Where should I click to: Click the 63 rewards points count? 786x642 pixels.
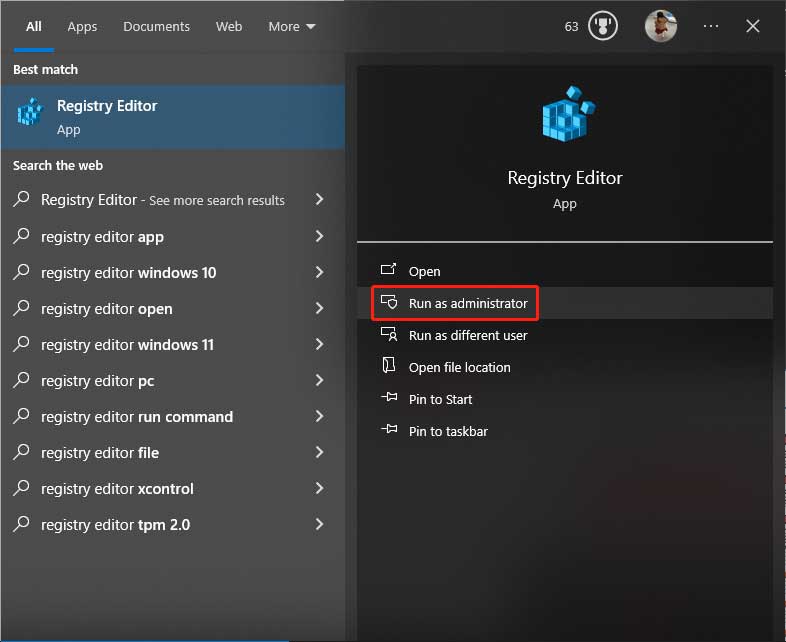coord(571,27)
